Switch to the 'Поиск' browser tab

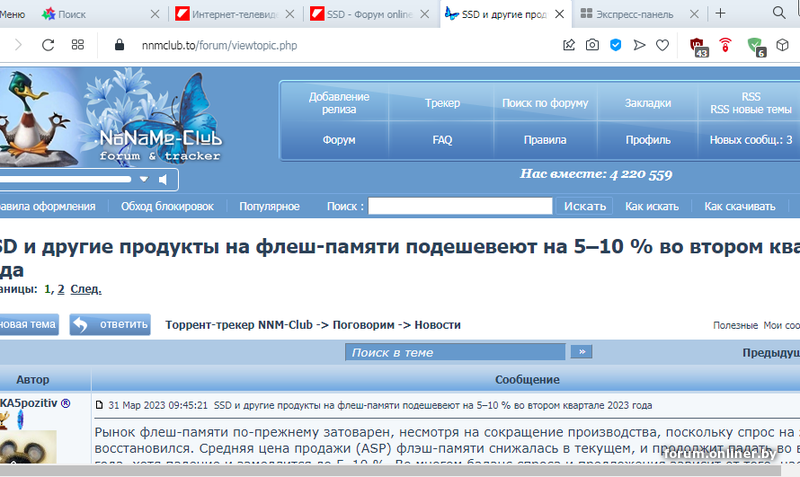(71, 14)
